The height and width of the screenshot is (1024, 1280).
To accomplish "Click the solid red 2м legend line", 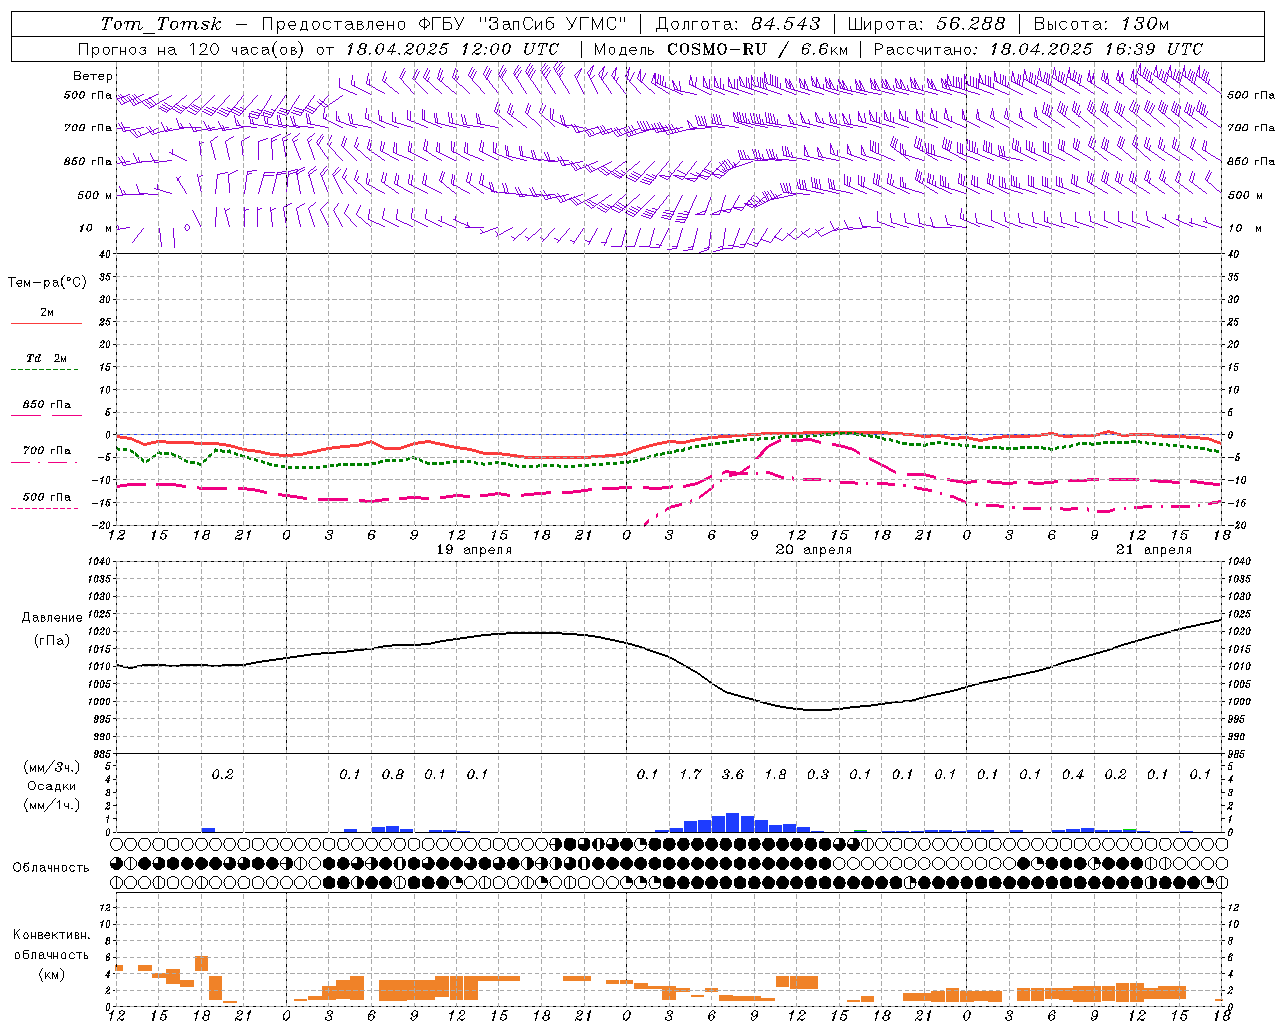I will (46, 323).
